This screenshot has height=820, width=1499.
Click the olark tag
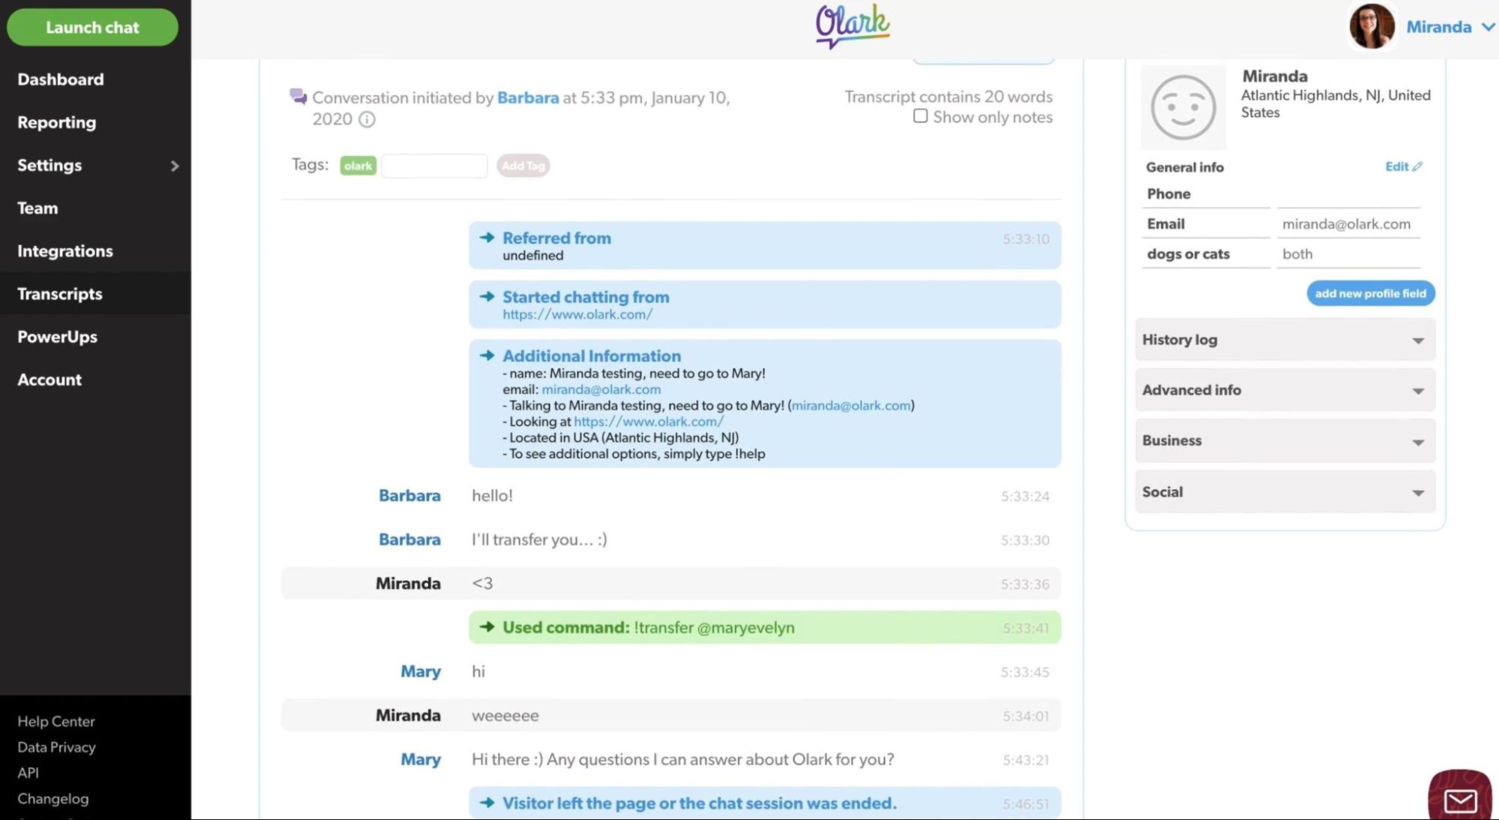coord(358,166)
